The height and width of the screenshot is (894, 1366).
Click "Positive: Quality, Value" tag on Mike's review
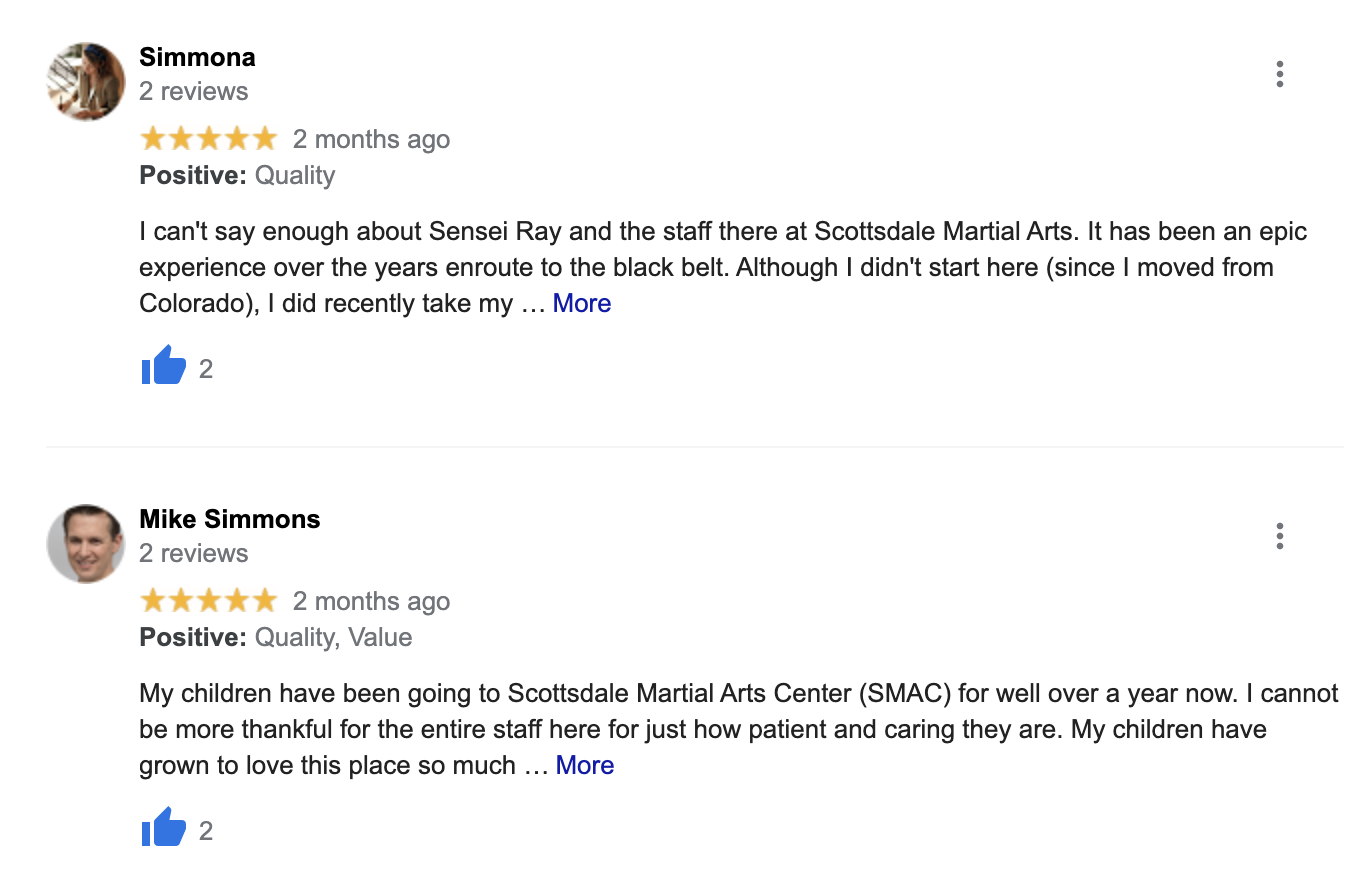(x=275, y=637)
